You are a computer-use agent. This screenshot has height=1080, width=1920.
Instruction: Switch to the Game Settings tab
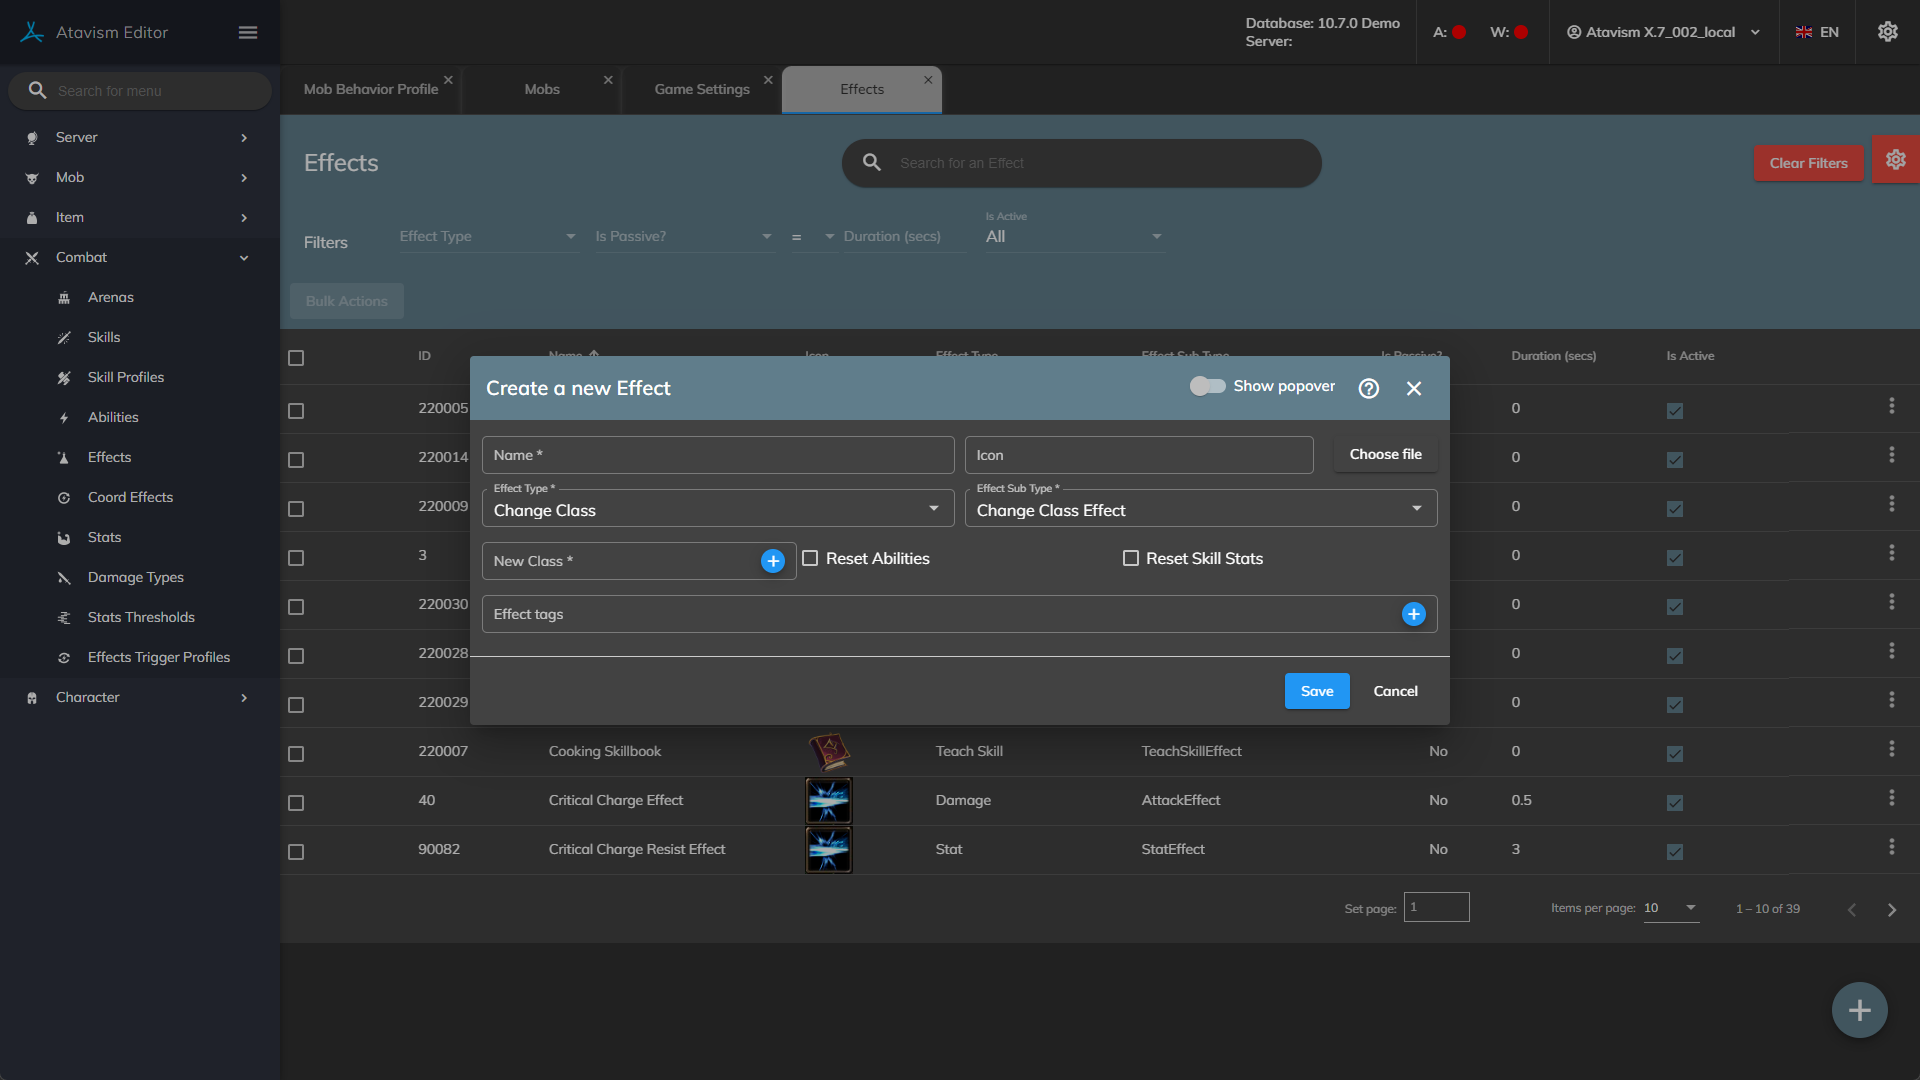pyautogui.click(x=701, y=89)
